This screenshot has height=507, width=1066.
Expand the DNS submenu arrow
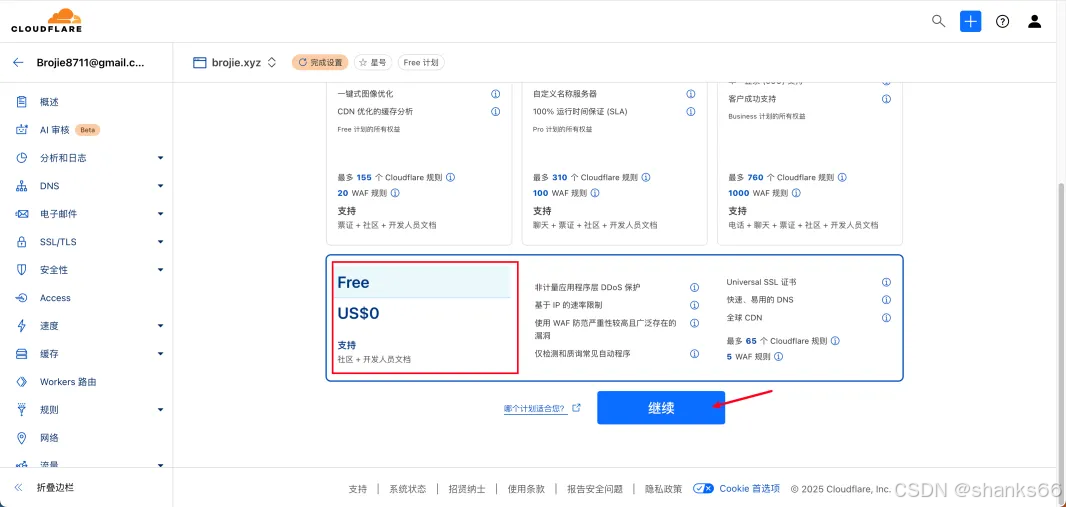(160, 186)
